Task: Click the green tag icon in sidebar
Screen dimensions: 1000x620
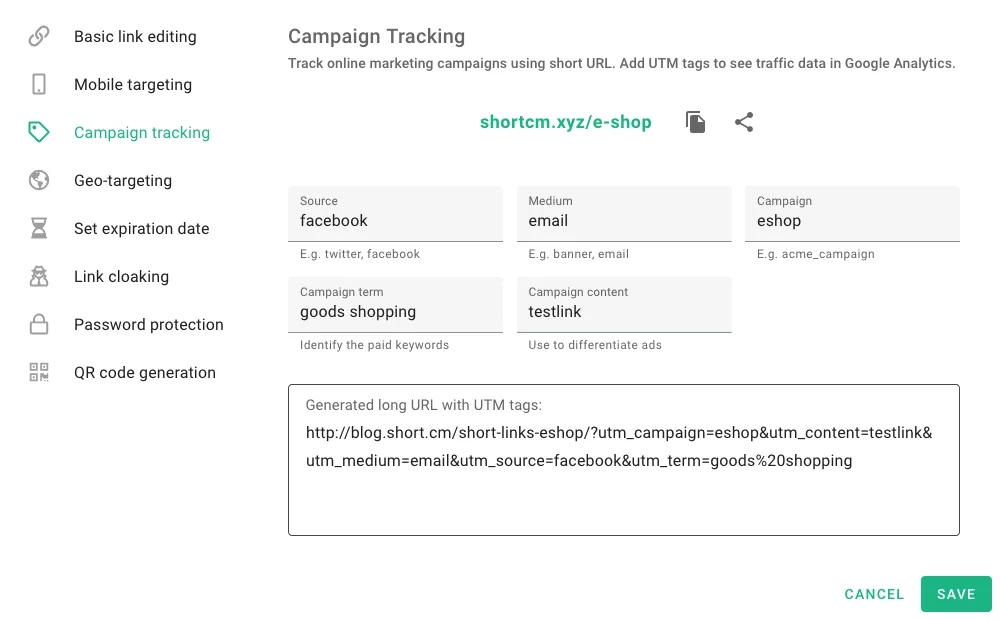Action: 39,133
